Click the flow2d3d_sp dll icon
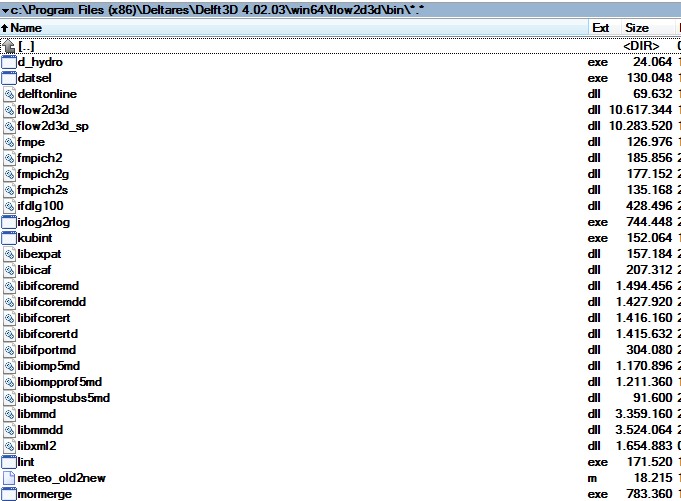Image resolution: width=681 pixels, height=501 pixels. 9,126
